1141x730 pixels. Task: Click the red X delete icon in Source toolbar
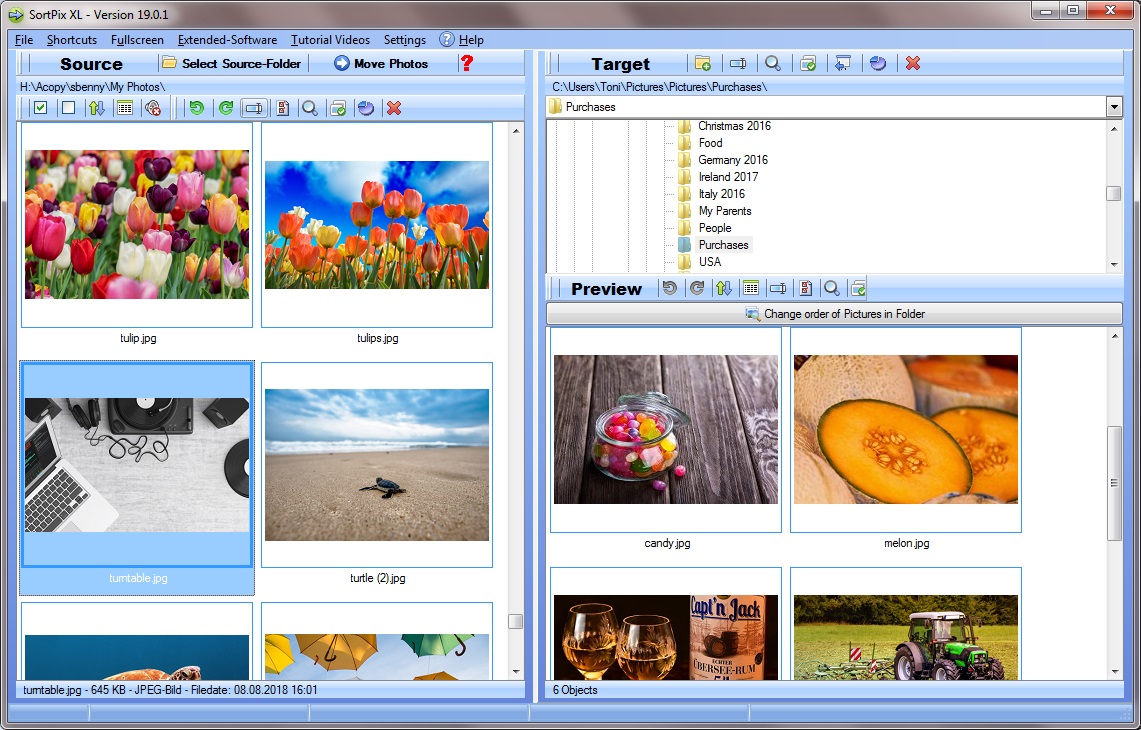pyautogui.click(x=394, y=108)
